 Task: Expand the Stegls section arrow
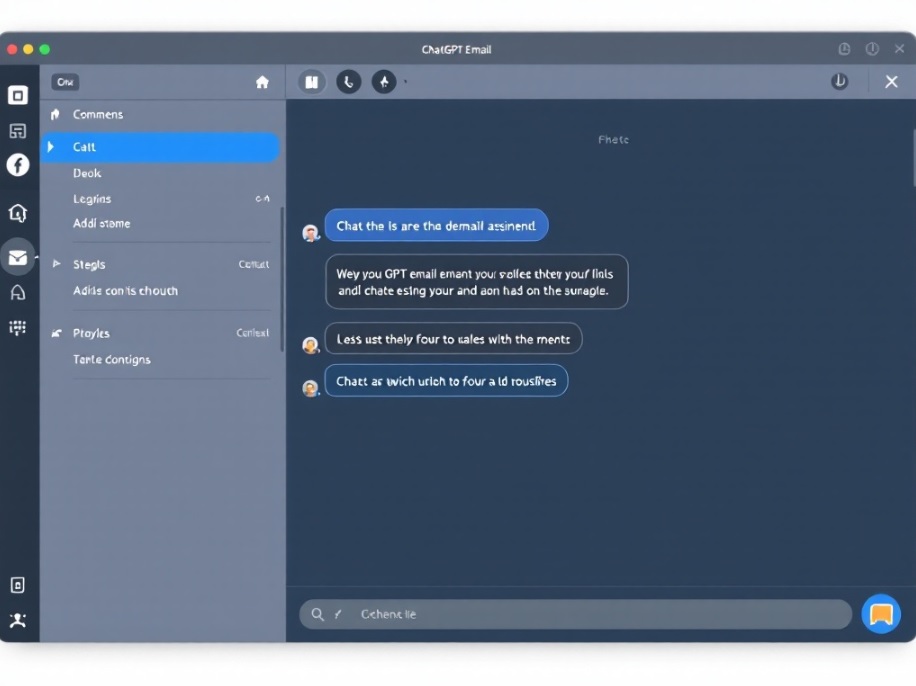click(56, 264)
